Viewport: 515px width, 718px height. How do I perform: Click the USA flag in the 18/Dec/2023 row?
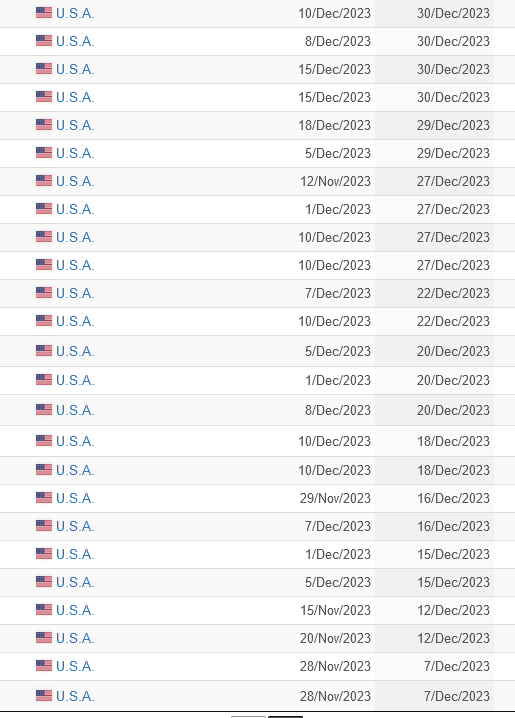pyautogui.click(x=44, y=125)
